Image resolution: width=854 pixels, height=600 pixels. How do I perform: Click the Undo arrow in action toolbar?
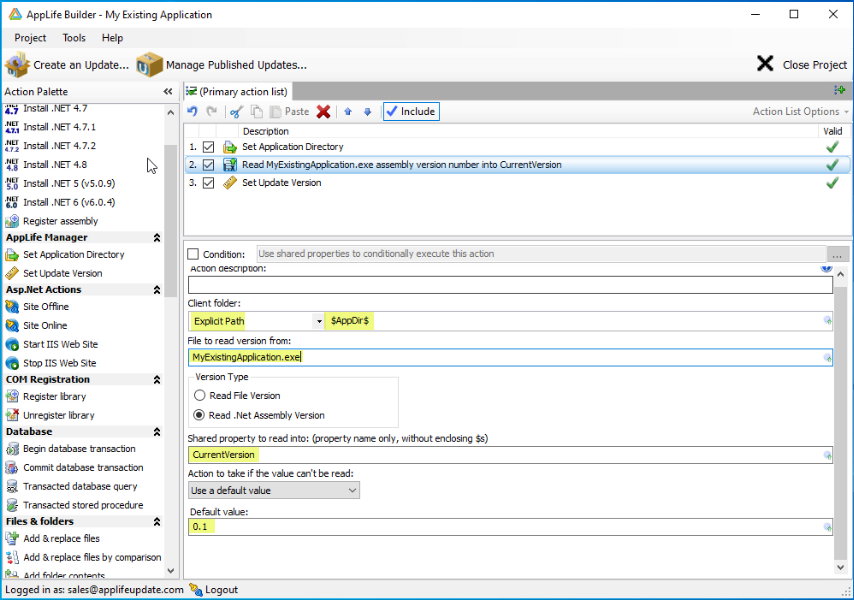192,112
